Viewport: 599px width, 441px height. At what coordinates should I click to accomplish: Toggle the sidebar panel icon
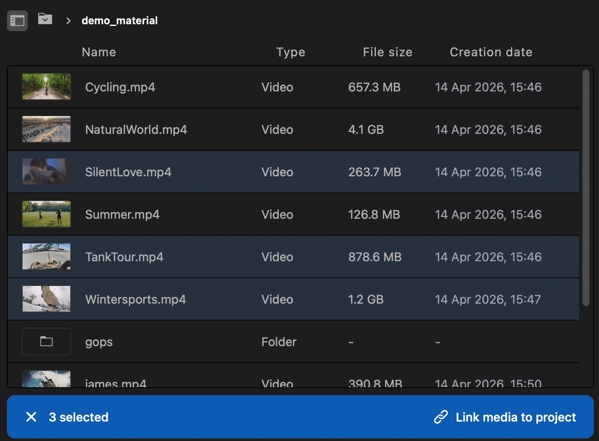pyautogui.click(x=17, y=21)
